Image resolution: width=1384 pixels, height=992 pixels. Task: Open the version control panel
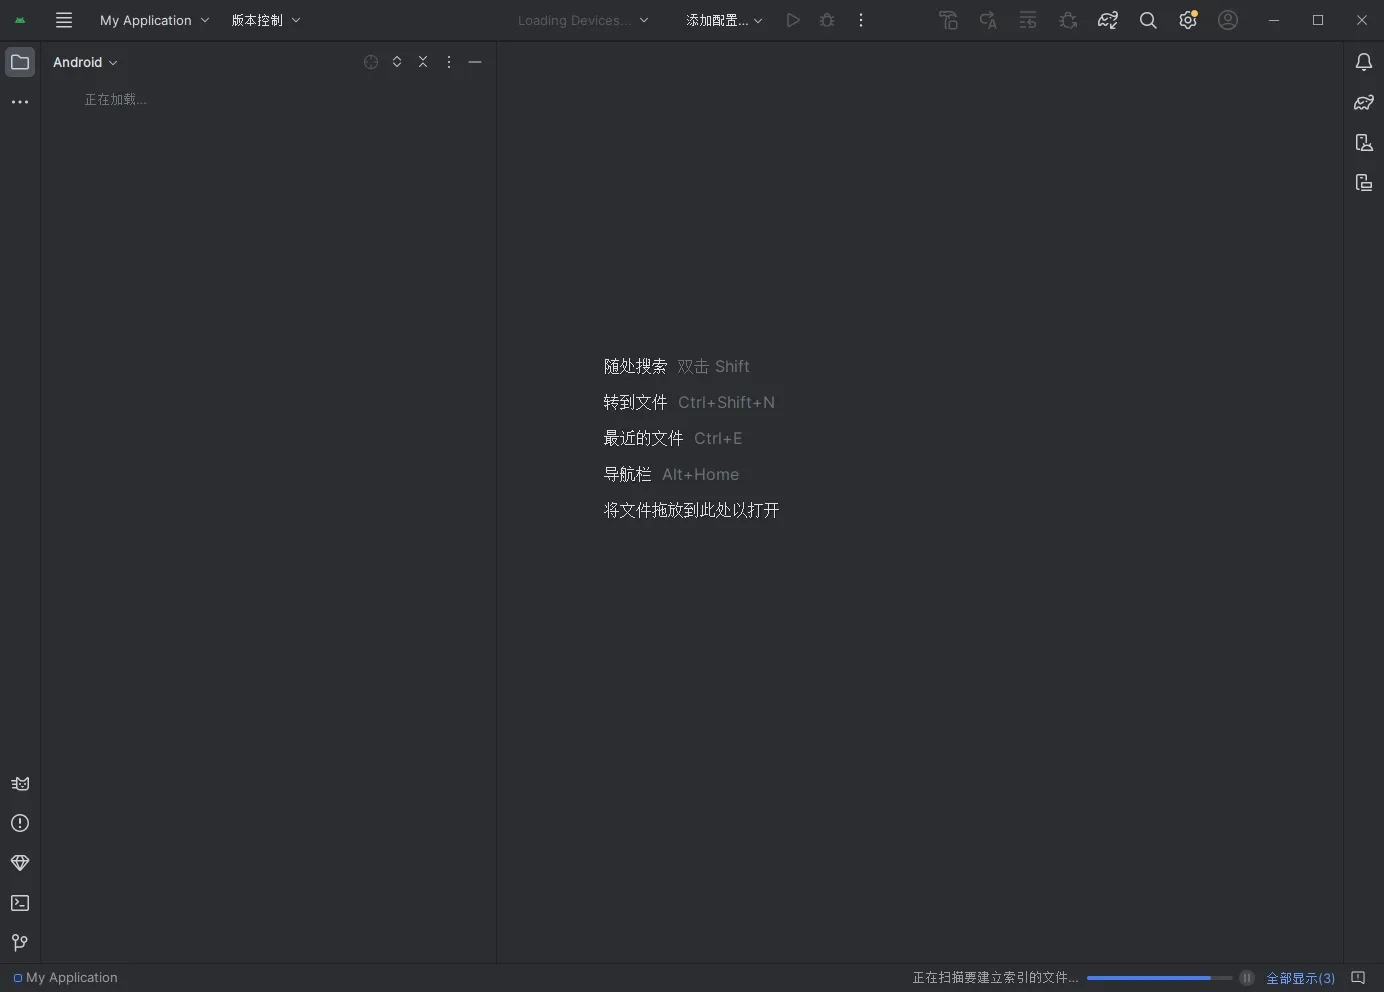[19, 943]
